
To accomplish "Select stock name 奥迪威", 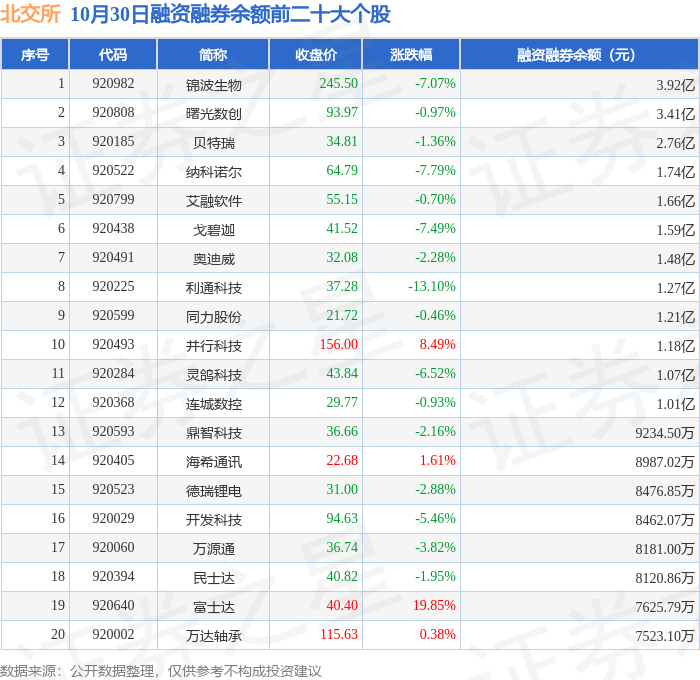I will click(213, 259).
